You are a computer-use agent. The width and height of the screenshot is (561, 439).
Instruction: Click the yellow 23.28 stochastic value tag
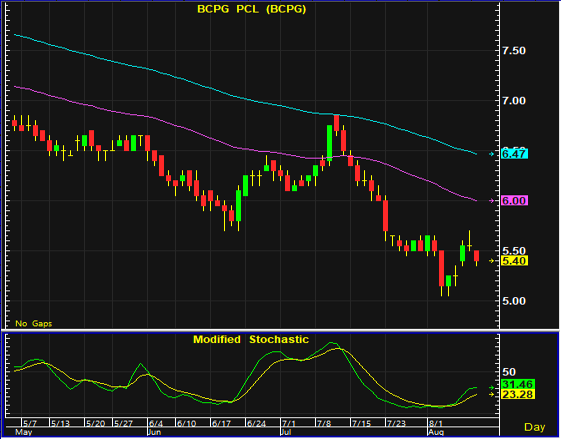[x=518, y=394]
